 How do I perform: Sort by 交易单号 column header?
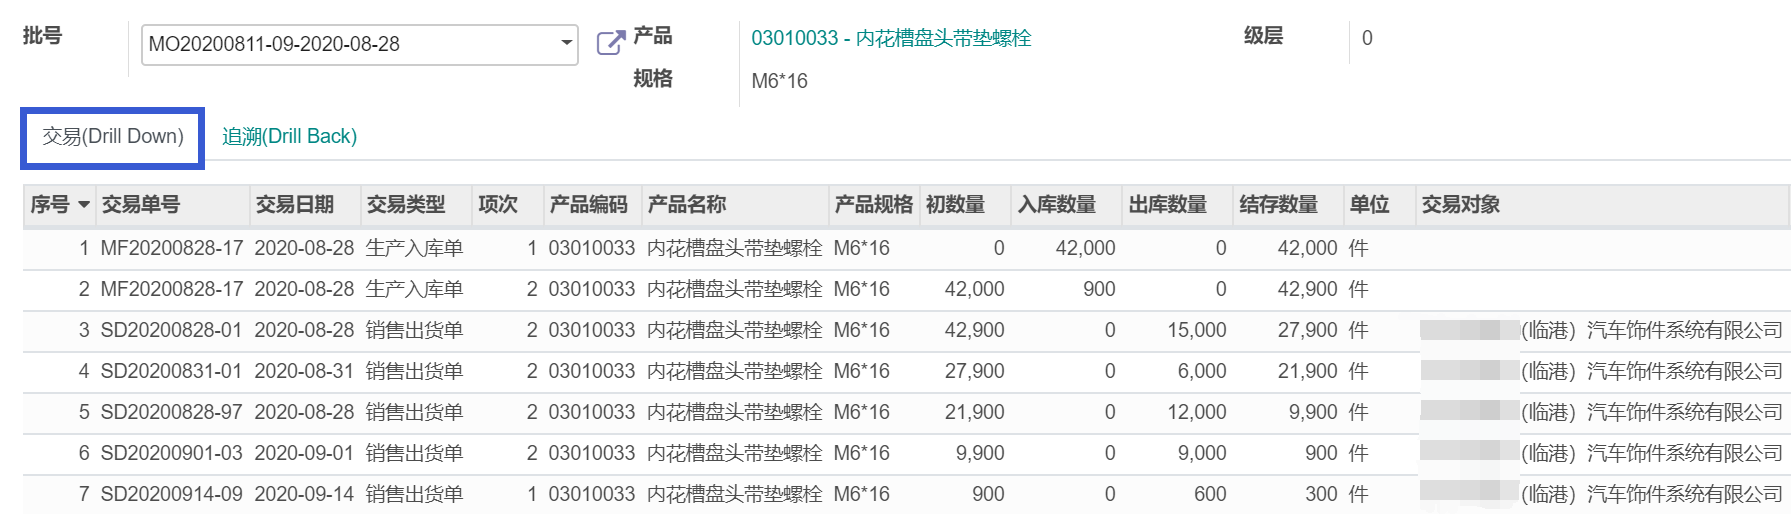point(141,205)
